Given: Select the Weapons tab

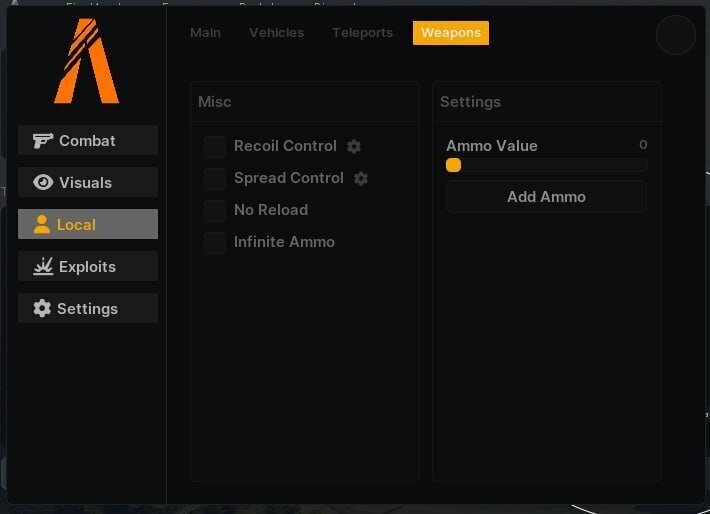Looking at the screenshot, I should pyautogui.click(x=451, y=33).
